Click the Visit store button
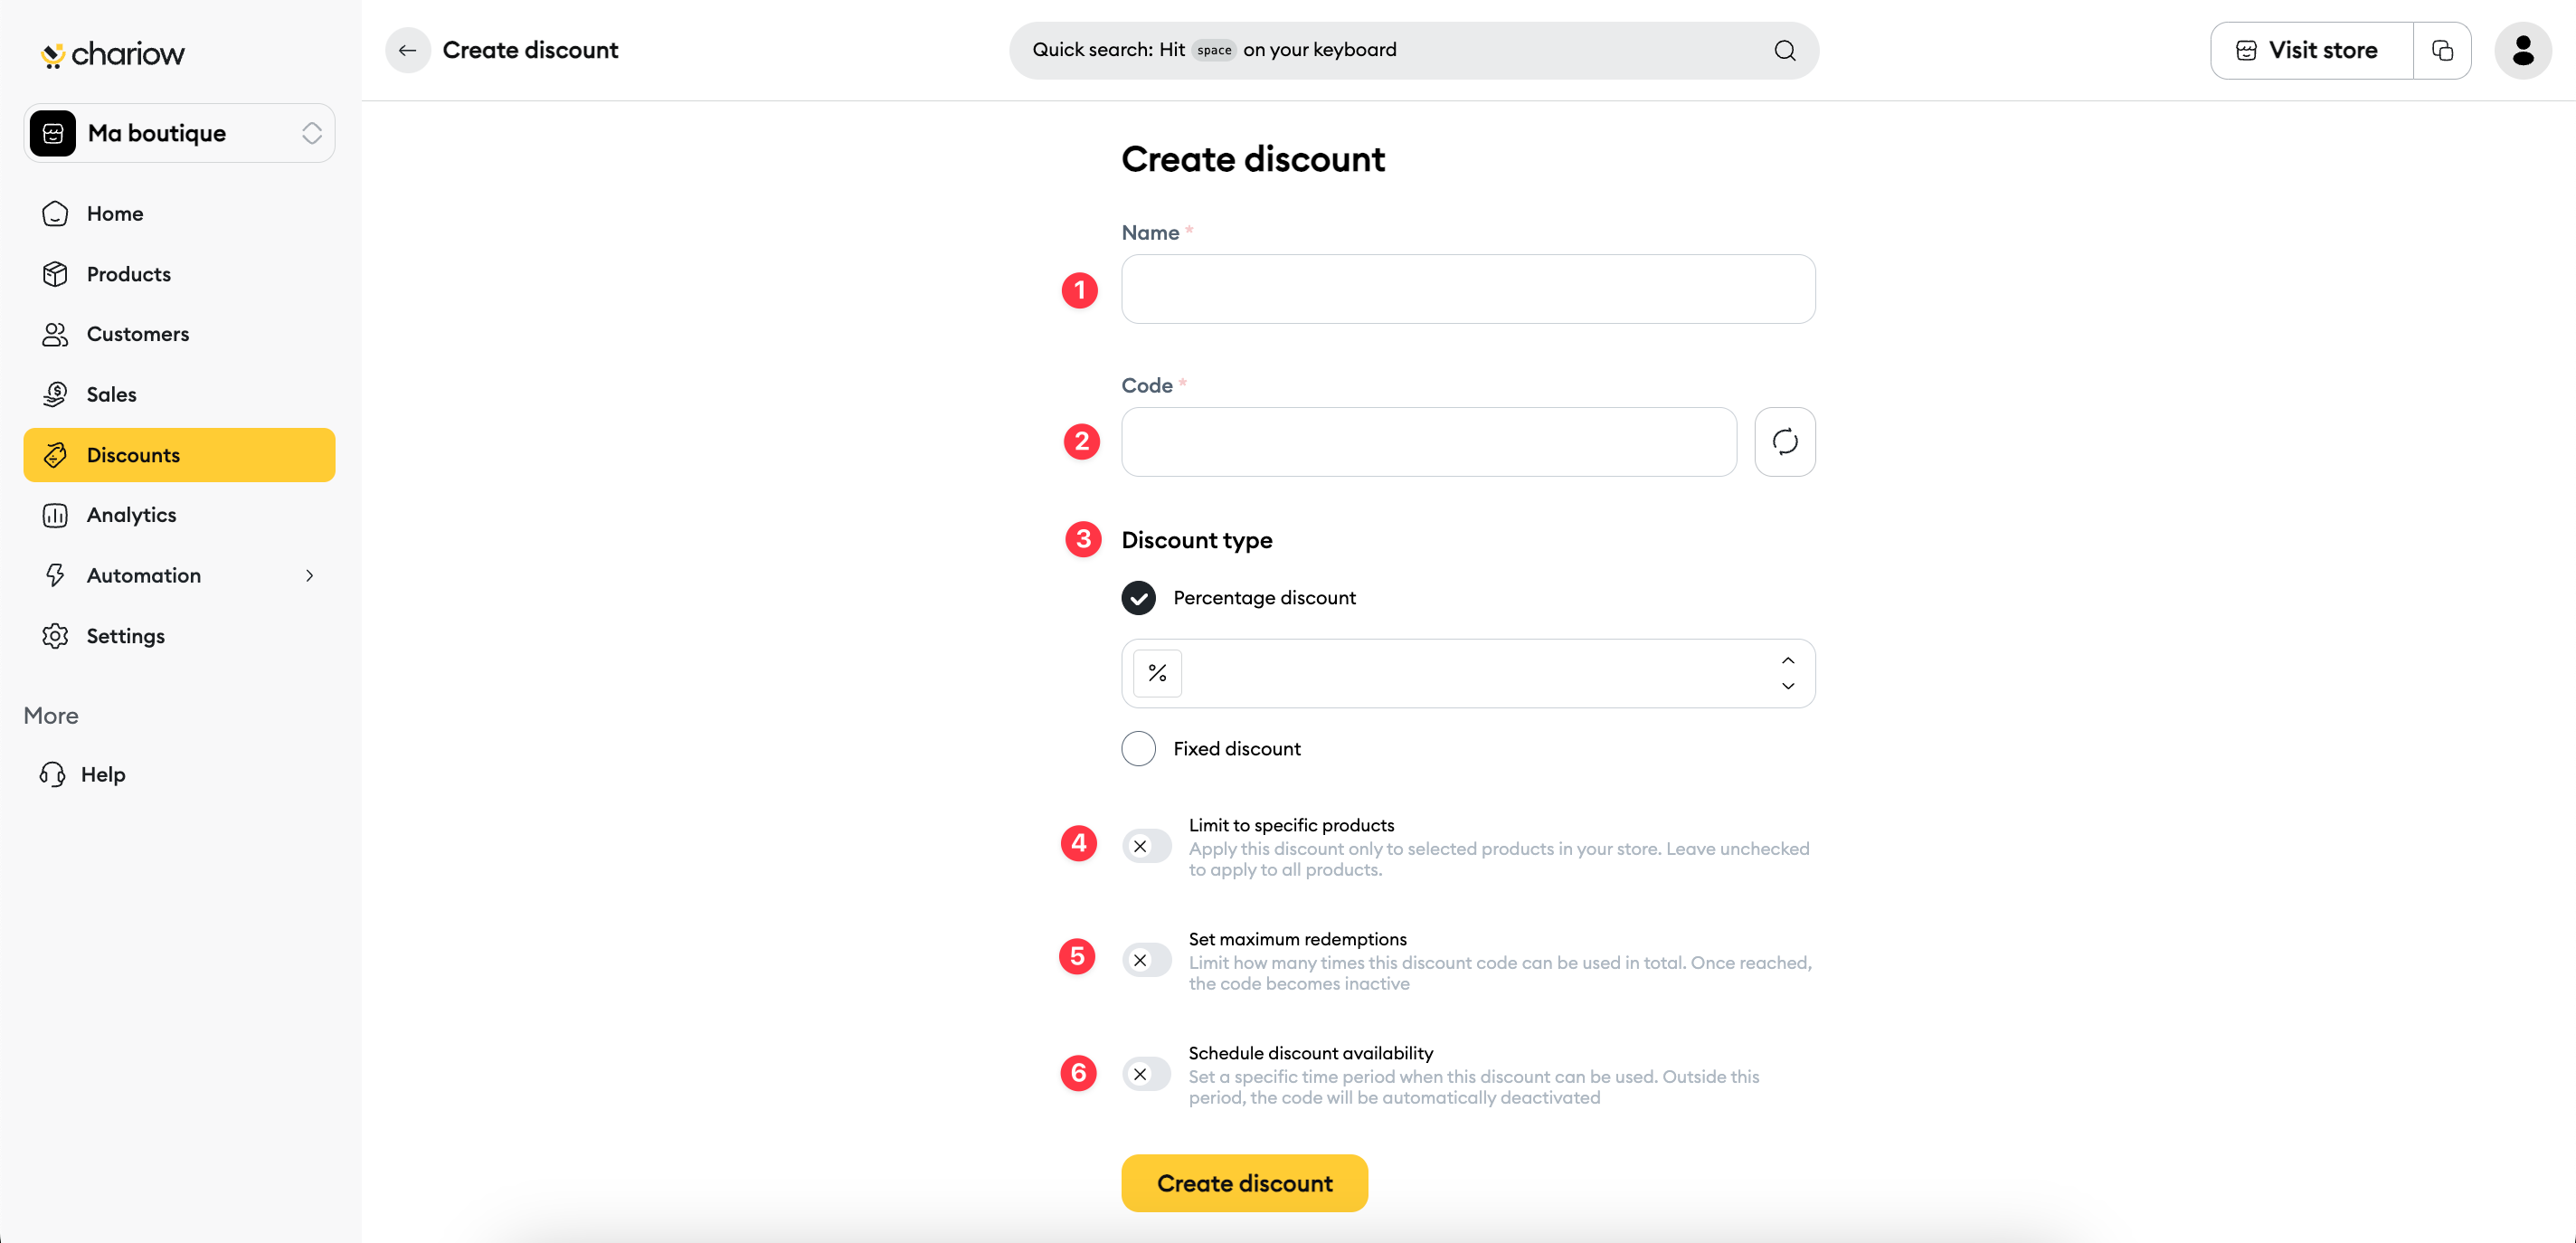 (x=2311, y=50)
